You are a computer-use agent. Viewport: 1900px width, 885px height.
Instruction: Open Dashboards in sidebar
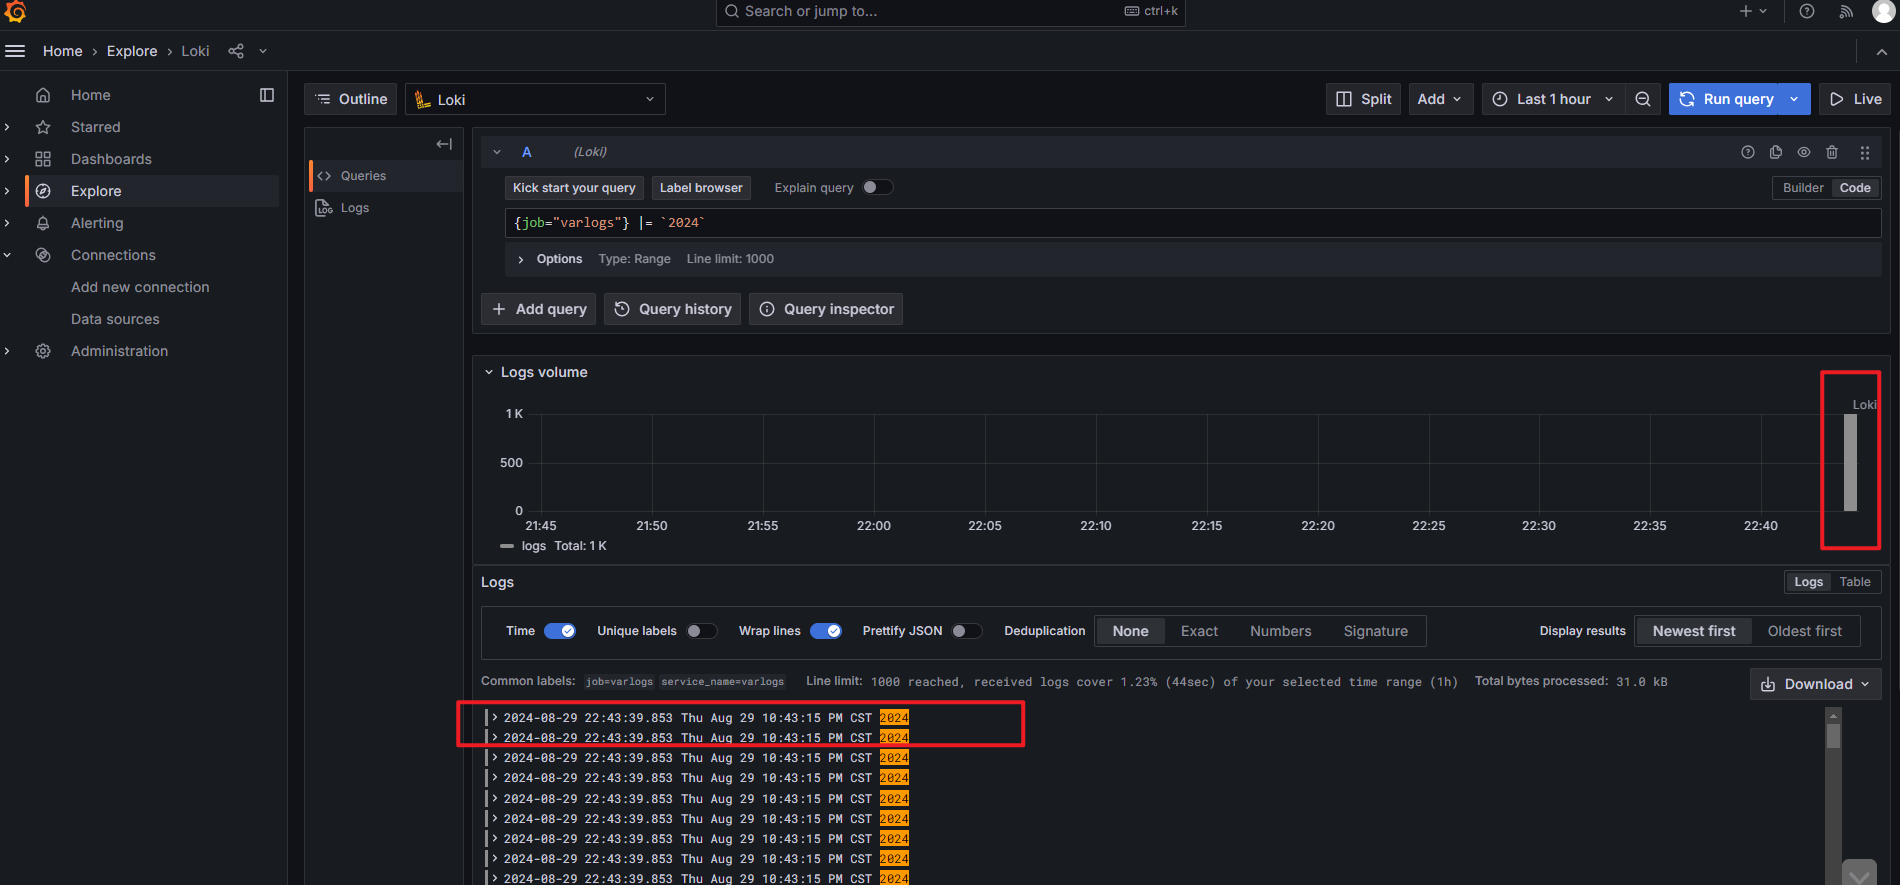pyautogui.click(x=111, y=159)
